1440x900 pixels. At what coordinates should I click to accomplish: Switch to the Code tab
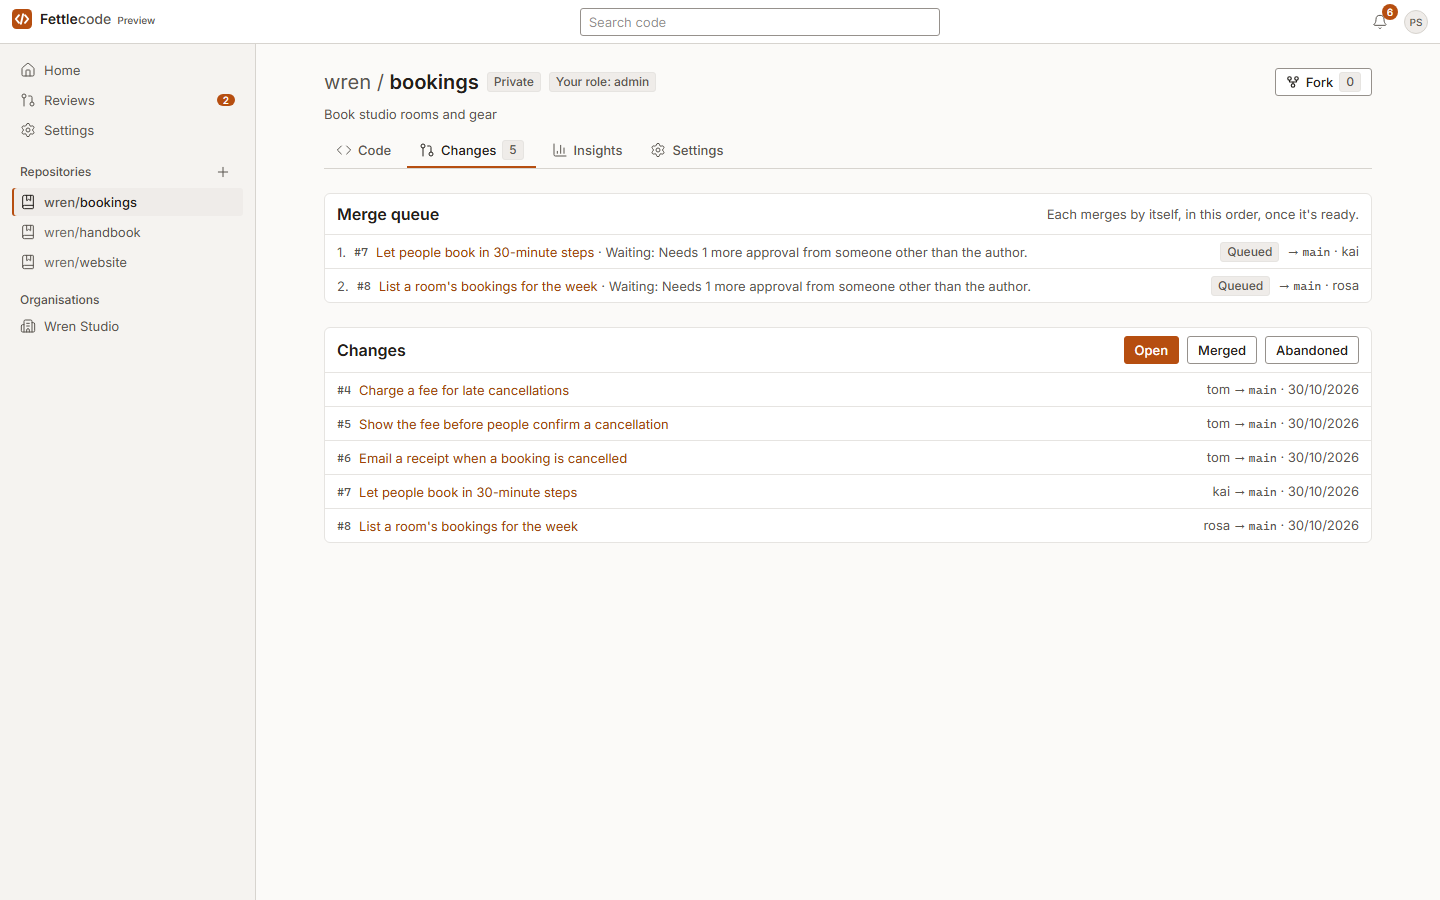[x=364, y=150]
